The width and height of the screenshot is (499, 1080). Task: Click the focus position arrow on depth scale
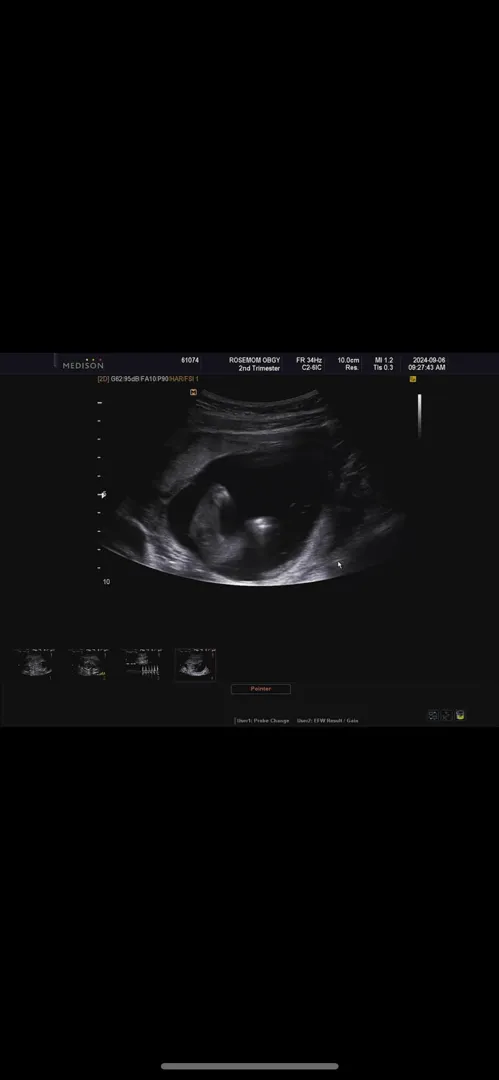pos(102,495)
